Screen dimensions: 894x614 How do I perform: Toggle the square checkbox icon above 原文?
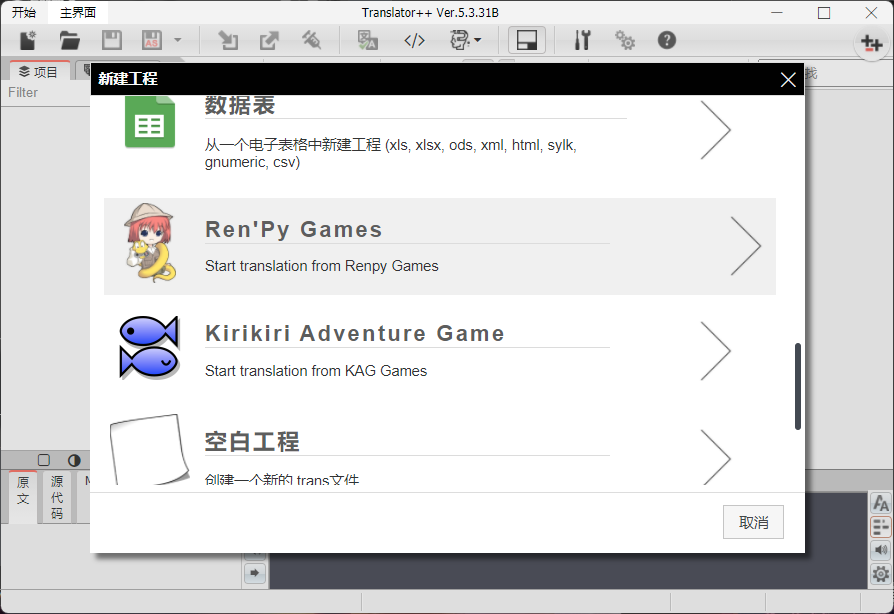tap(44, 460)
